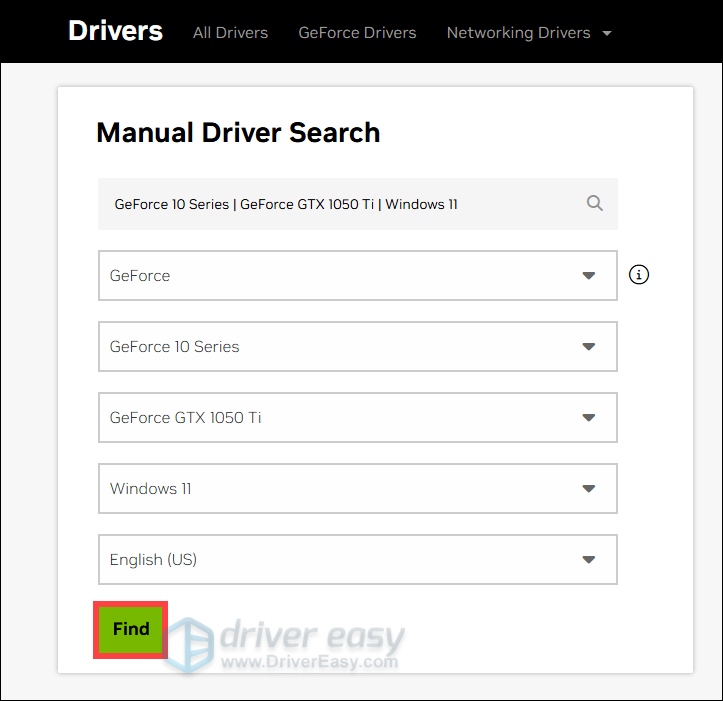Click the arrow on Windows 11 dropdown
Screen dimensions: 723x701
[x=589, y=489]
